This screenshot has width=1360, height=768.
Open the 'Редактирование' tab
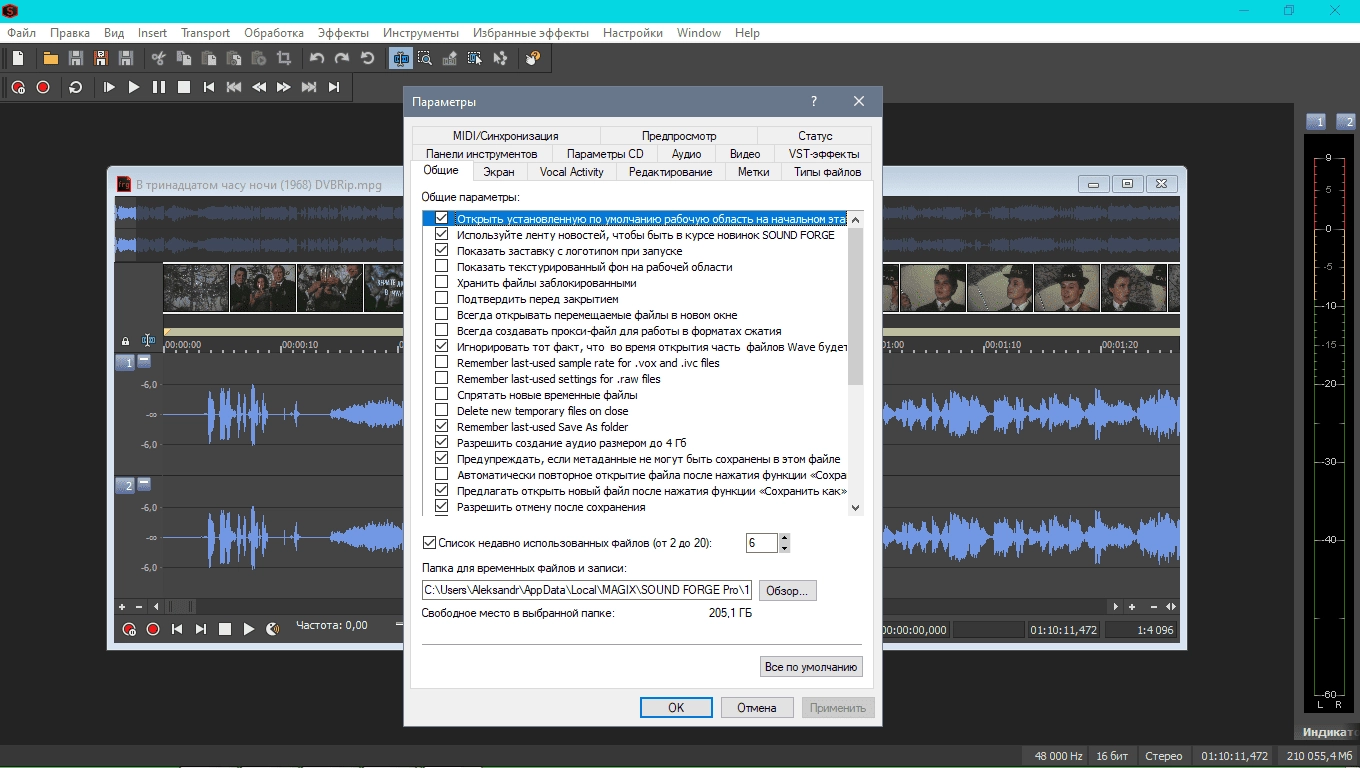click(670, 172)
